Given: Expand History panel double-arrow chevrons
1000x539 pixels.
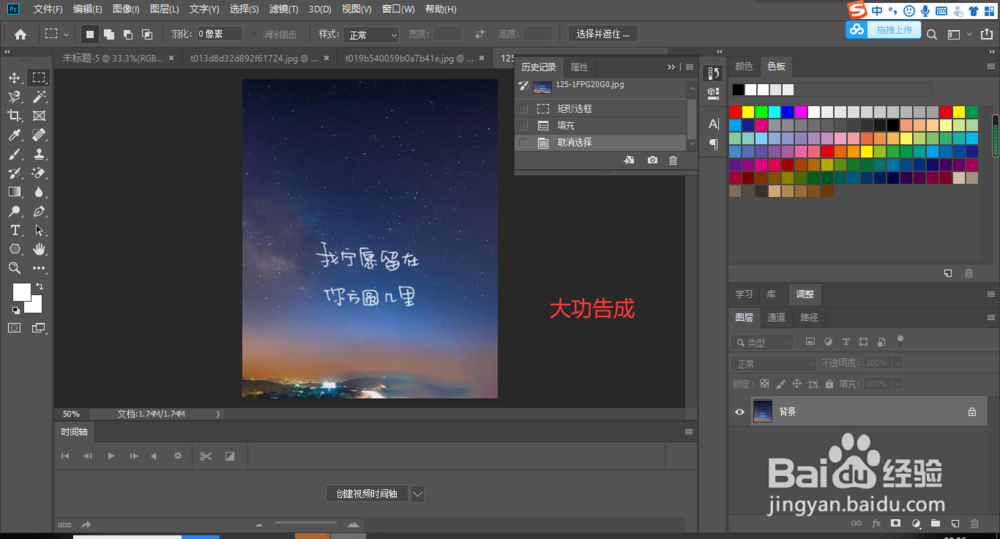Looking at the screenshot, I should (x=671, y=67).
